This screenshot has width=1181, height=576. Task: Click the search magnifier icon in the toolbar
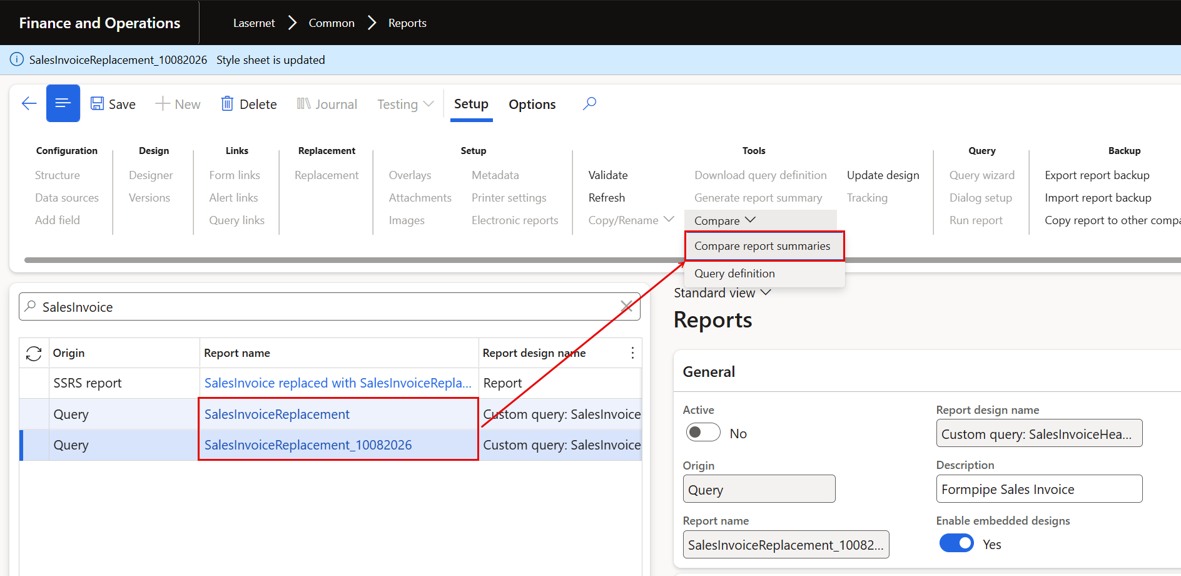point(590,104)
